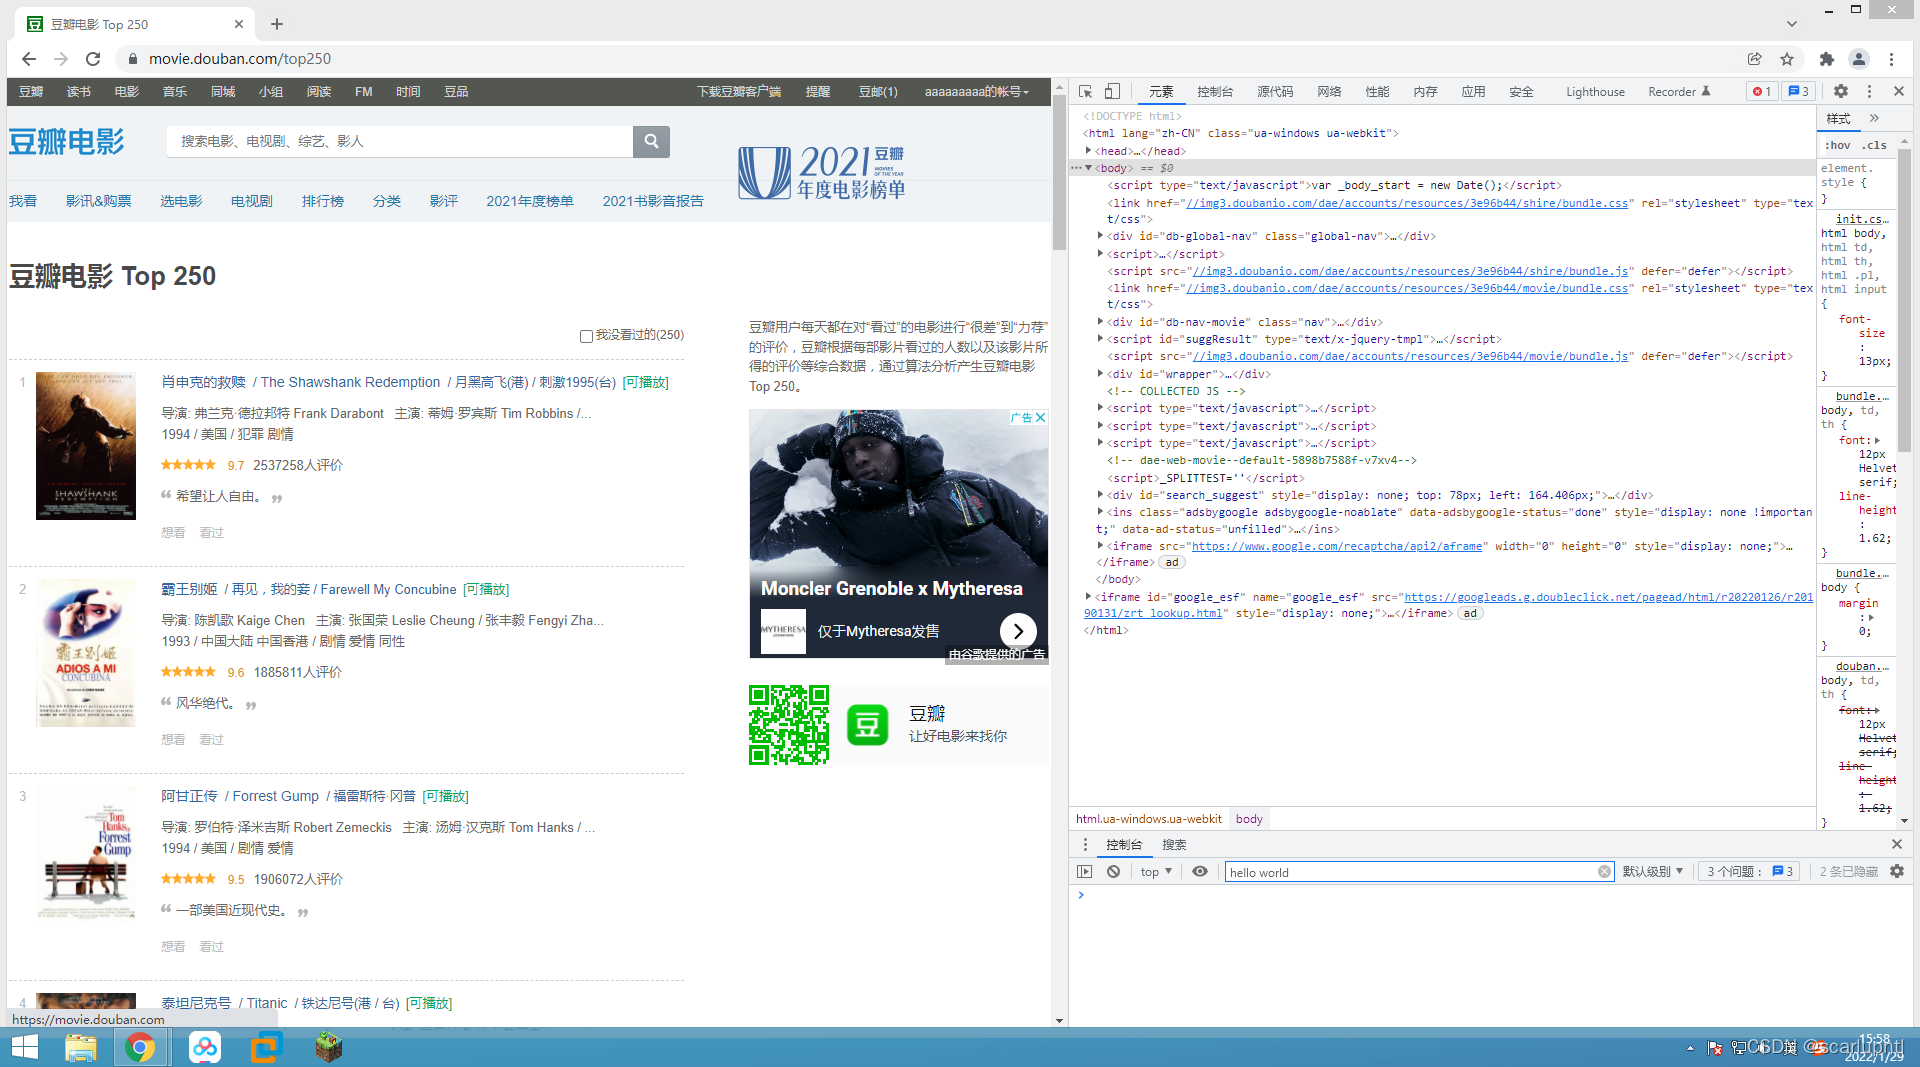1920x1067 pixels.
Task: Focus the Douban movie search box
Action: tap(400, 141)
